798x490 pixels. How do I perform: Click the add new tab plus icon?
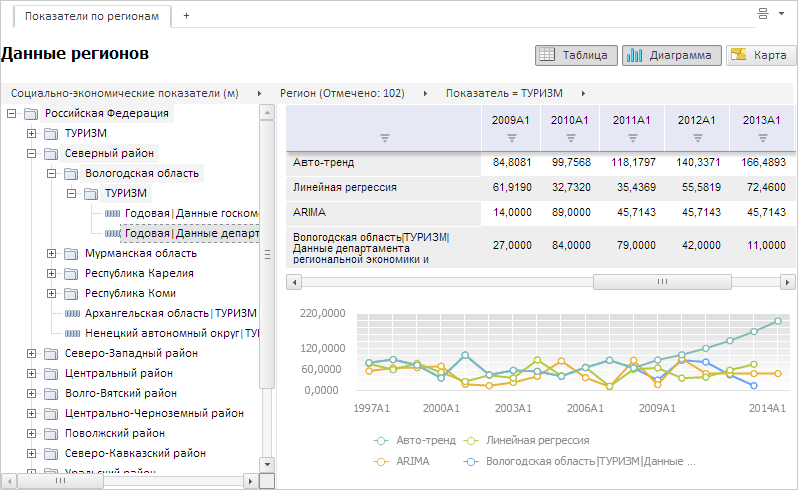click(x=186, y=17)
